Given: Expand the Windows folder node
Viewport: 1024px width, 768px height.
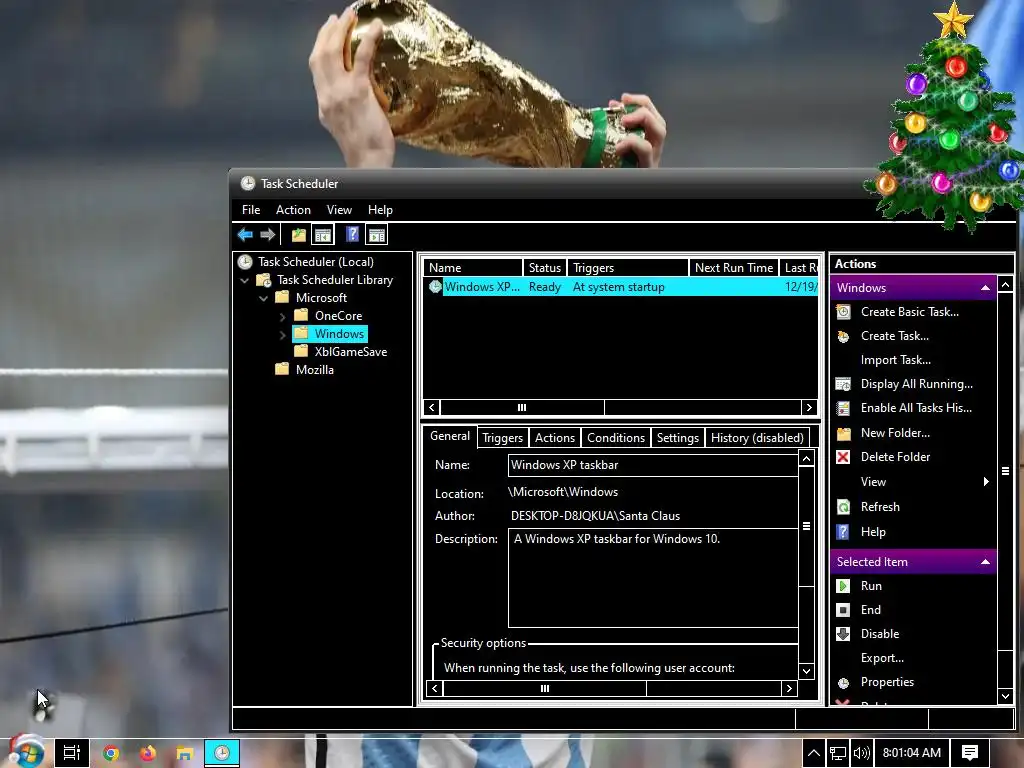Looking at the screenshot, I should (282, 335).
